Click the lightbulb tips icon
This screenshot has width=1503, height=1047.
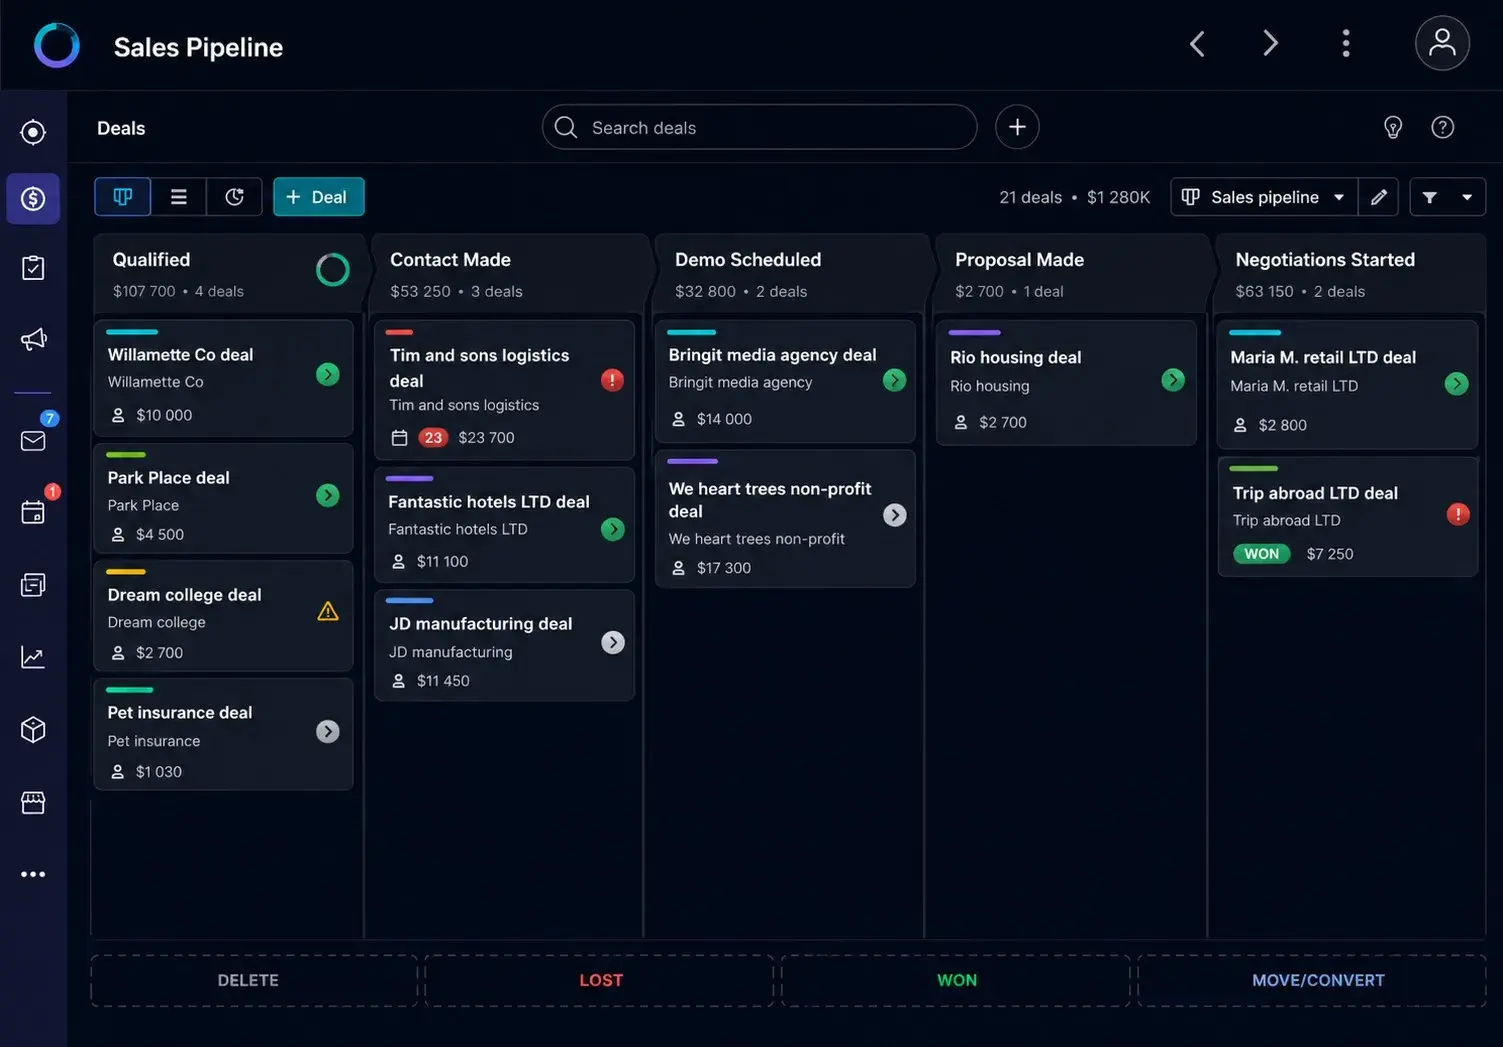click(x=1392, y=127)
